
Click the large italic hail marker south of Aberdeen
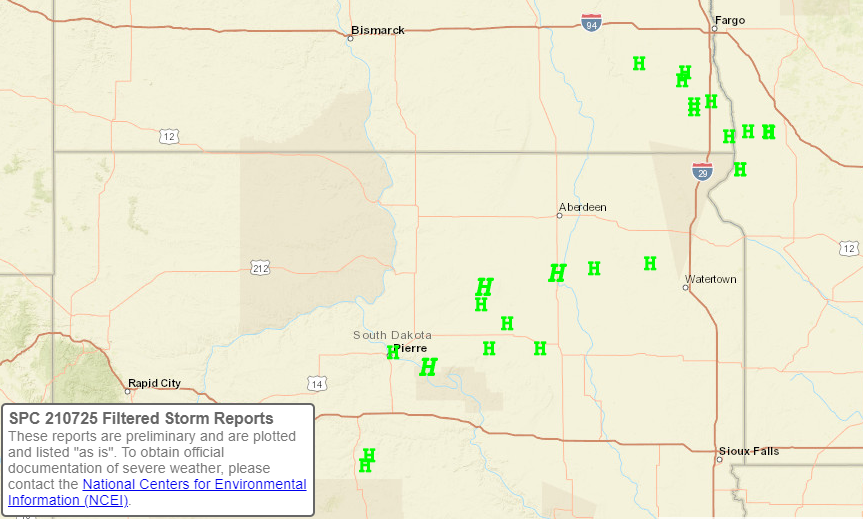click(557, 272)
